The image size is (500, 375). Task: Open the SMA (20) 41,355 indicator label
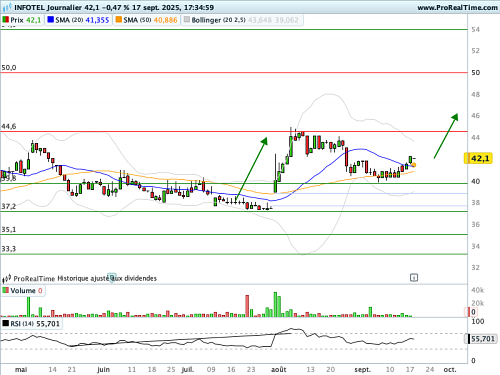click(79, 20)
